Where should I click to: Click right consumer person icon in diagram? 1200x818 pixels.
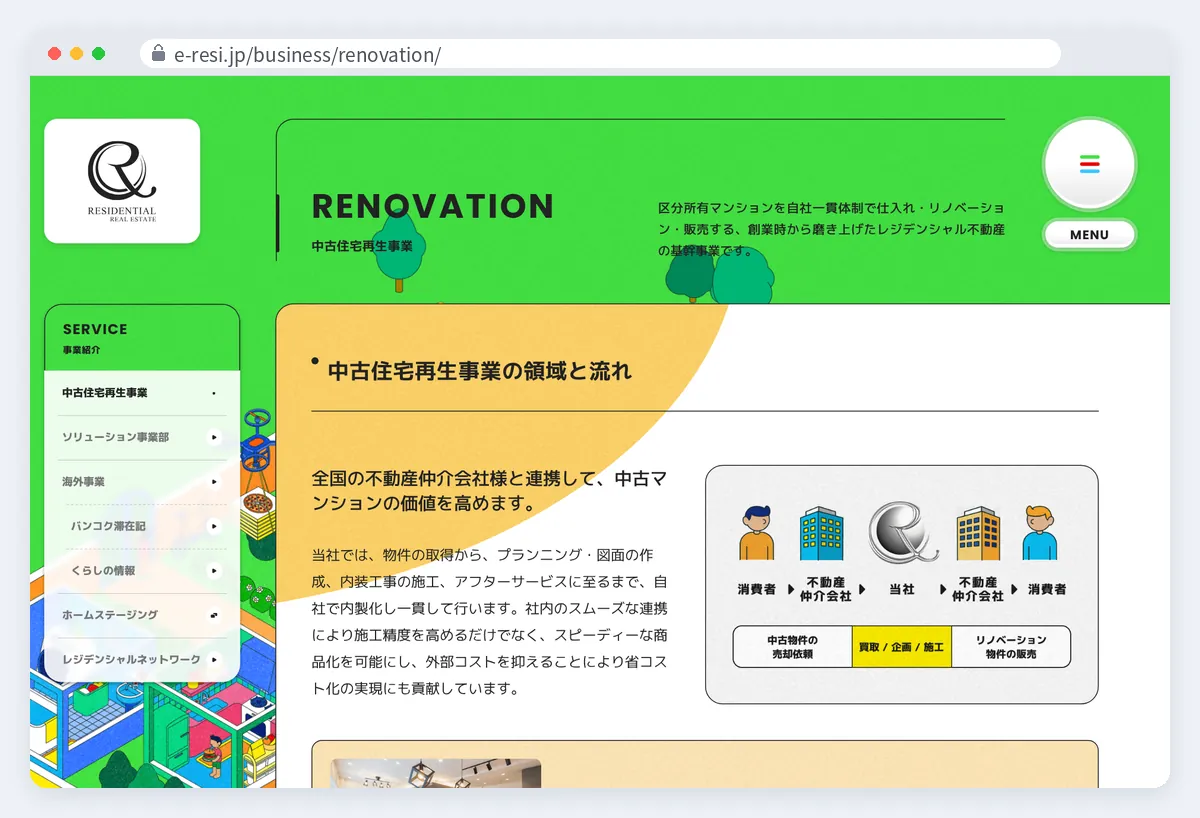coord(1040,533)
